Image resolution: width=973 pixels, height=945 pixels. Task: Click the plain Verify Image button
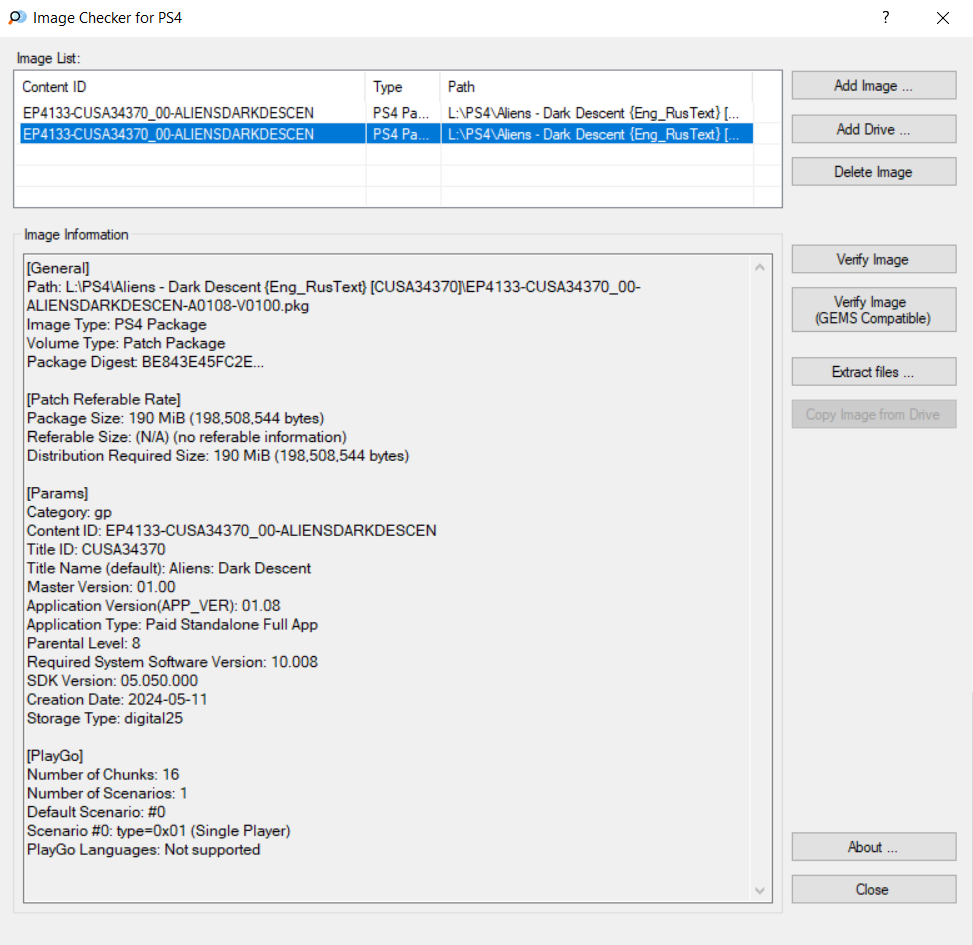873,260
